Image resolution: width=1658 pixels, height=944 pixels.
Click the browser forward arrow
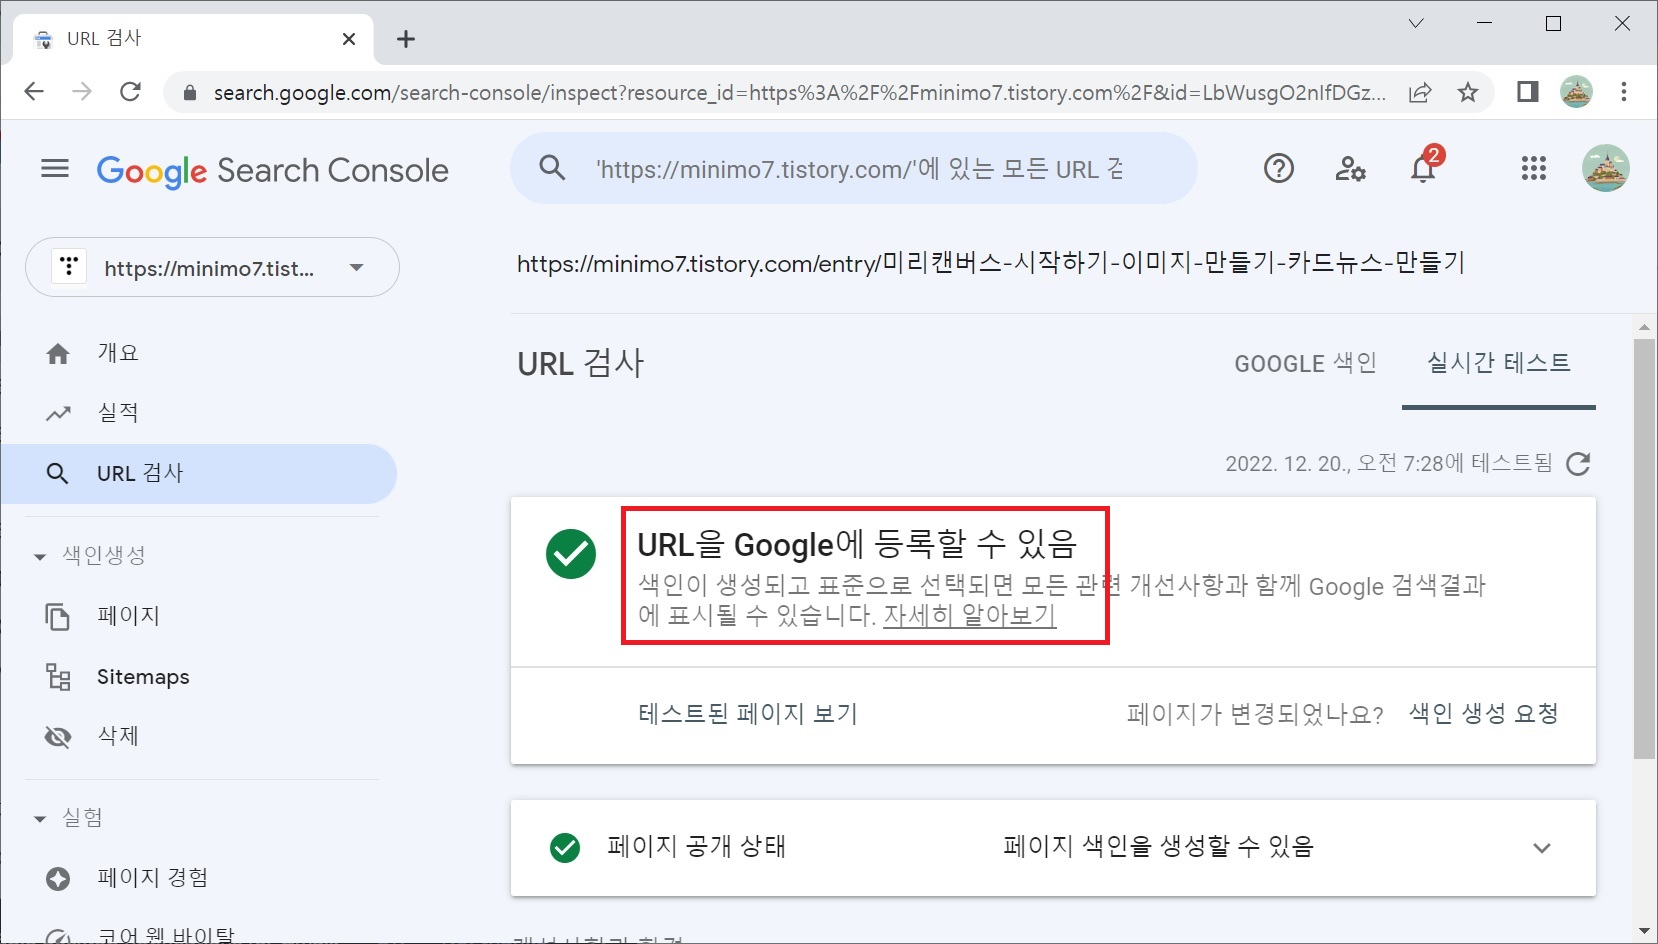tap(82, 92)
